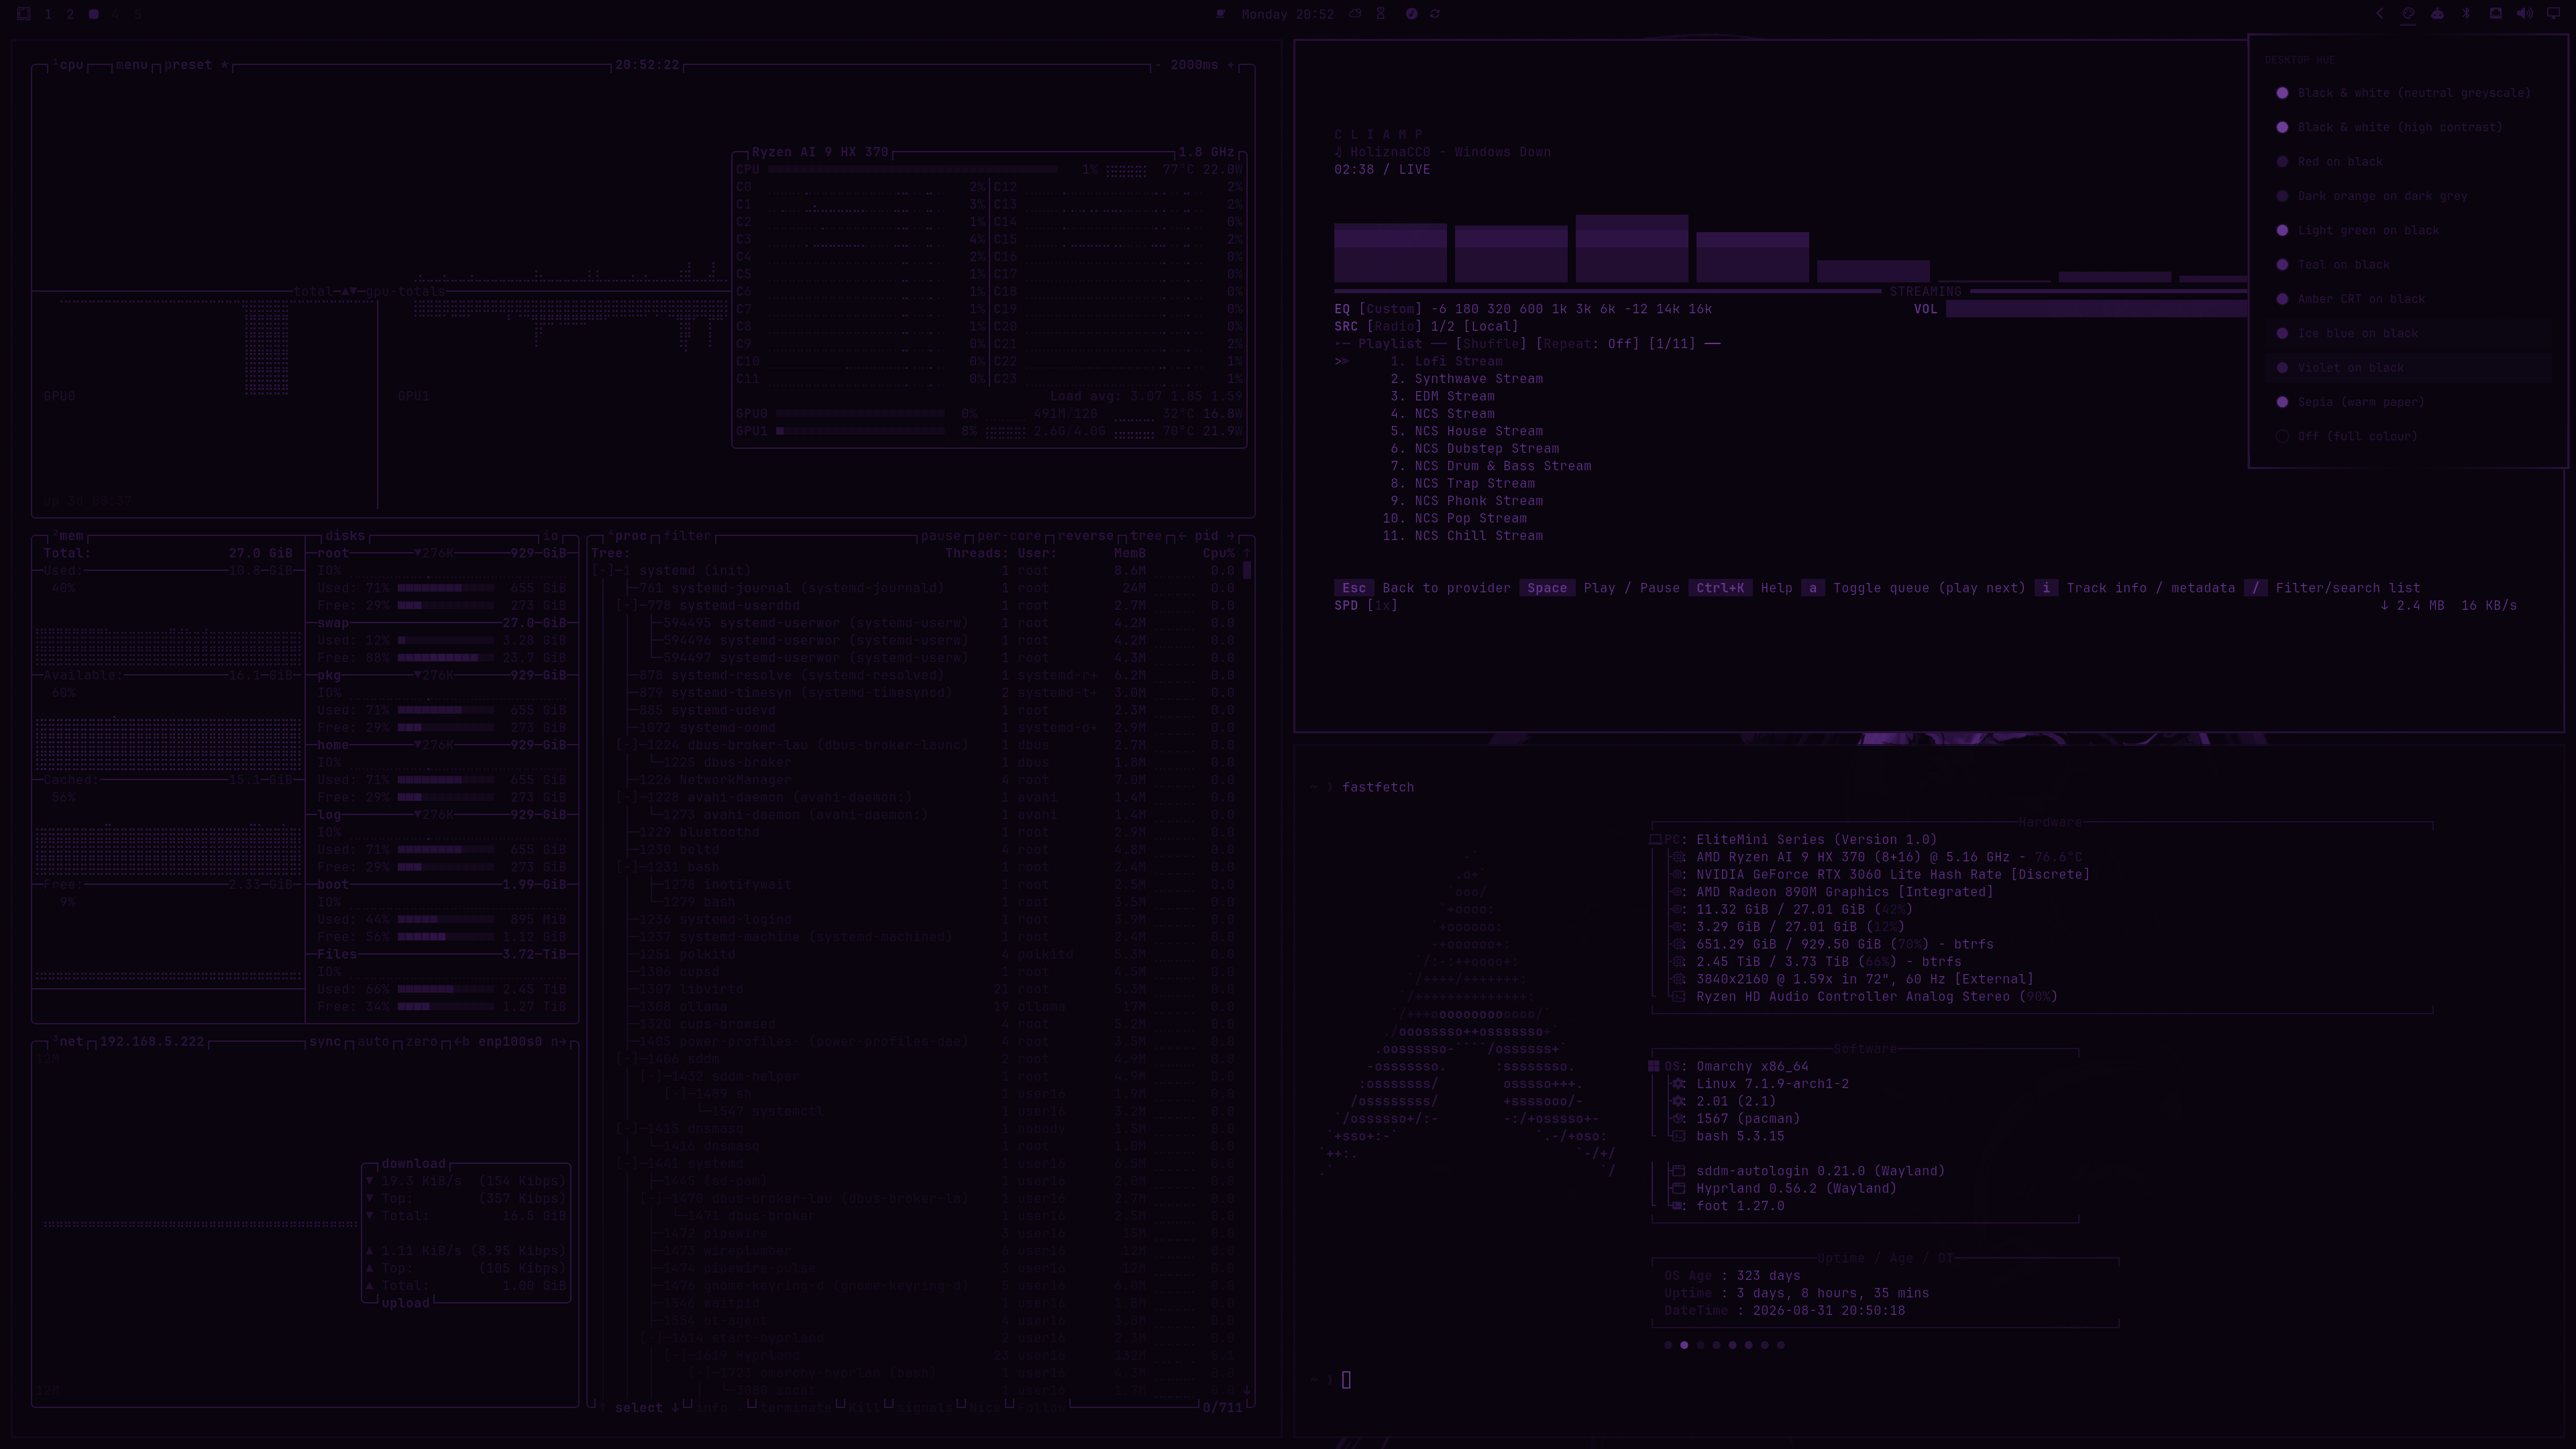The image size is (2576, 1449).
Task: Open the Omarchy menu icon in top bar
Action: click(x=24, y=14)
